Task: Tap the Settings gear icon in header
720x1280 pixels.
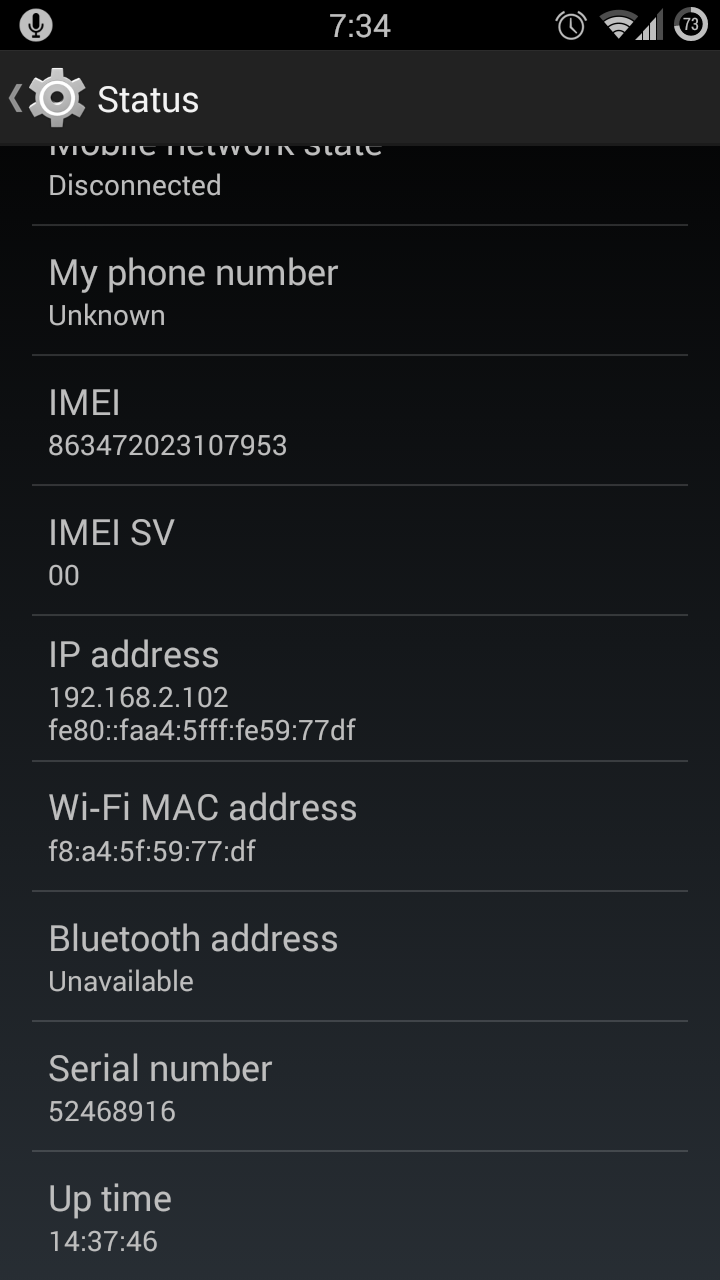Action: coord(57,98)
